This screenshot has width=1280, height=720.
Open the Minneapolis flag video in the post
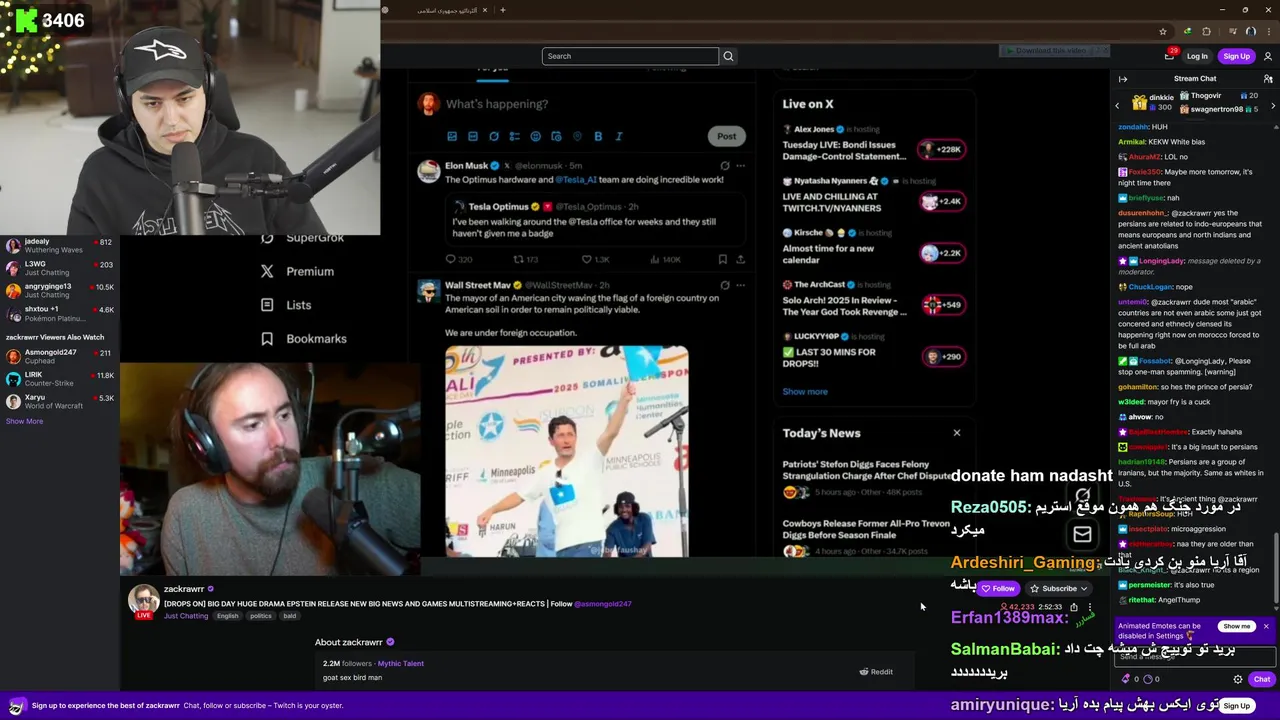566,451
